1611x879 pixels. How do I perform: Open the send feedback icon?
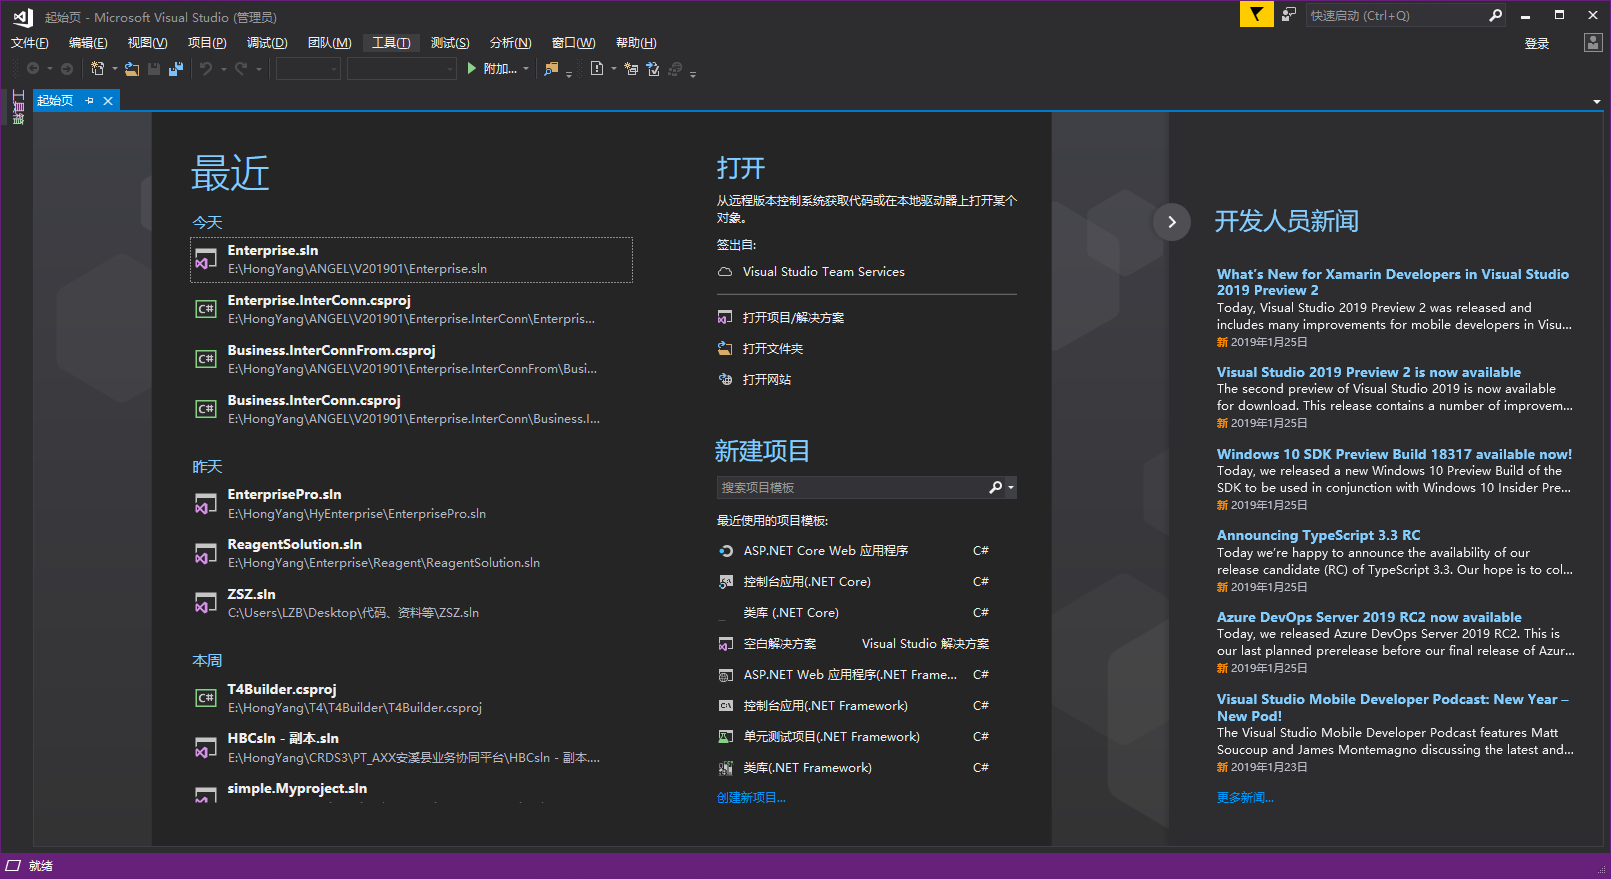coord(1289,14)
